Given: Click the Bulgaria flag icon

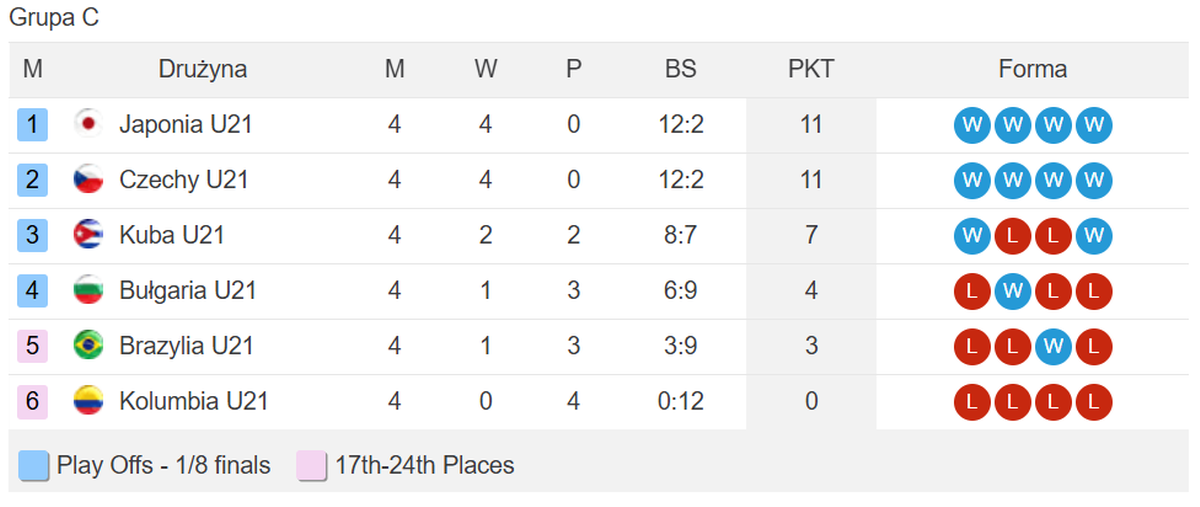Looking at the screenshot, I should [88, 291].
